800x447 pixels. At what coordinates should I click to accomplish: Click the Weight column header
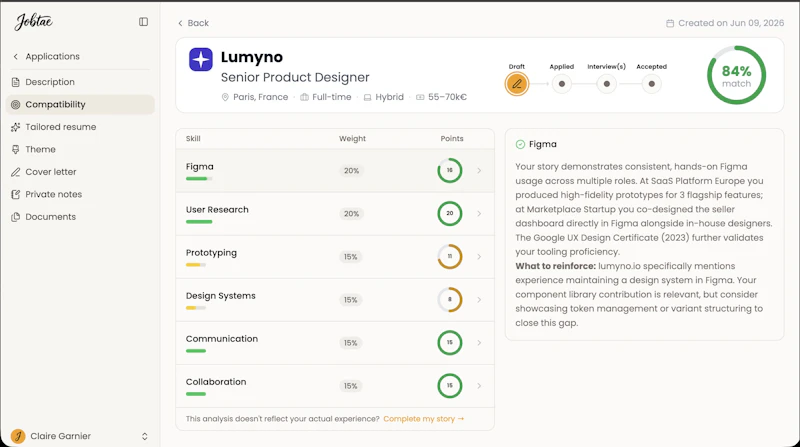tap(353, 138)
